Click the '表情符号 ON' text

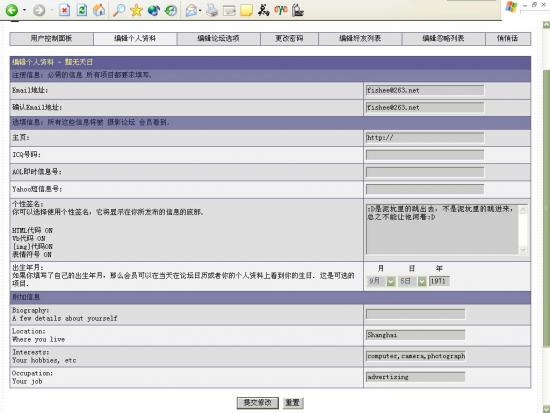tap(32, 254)
